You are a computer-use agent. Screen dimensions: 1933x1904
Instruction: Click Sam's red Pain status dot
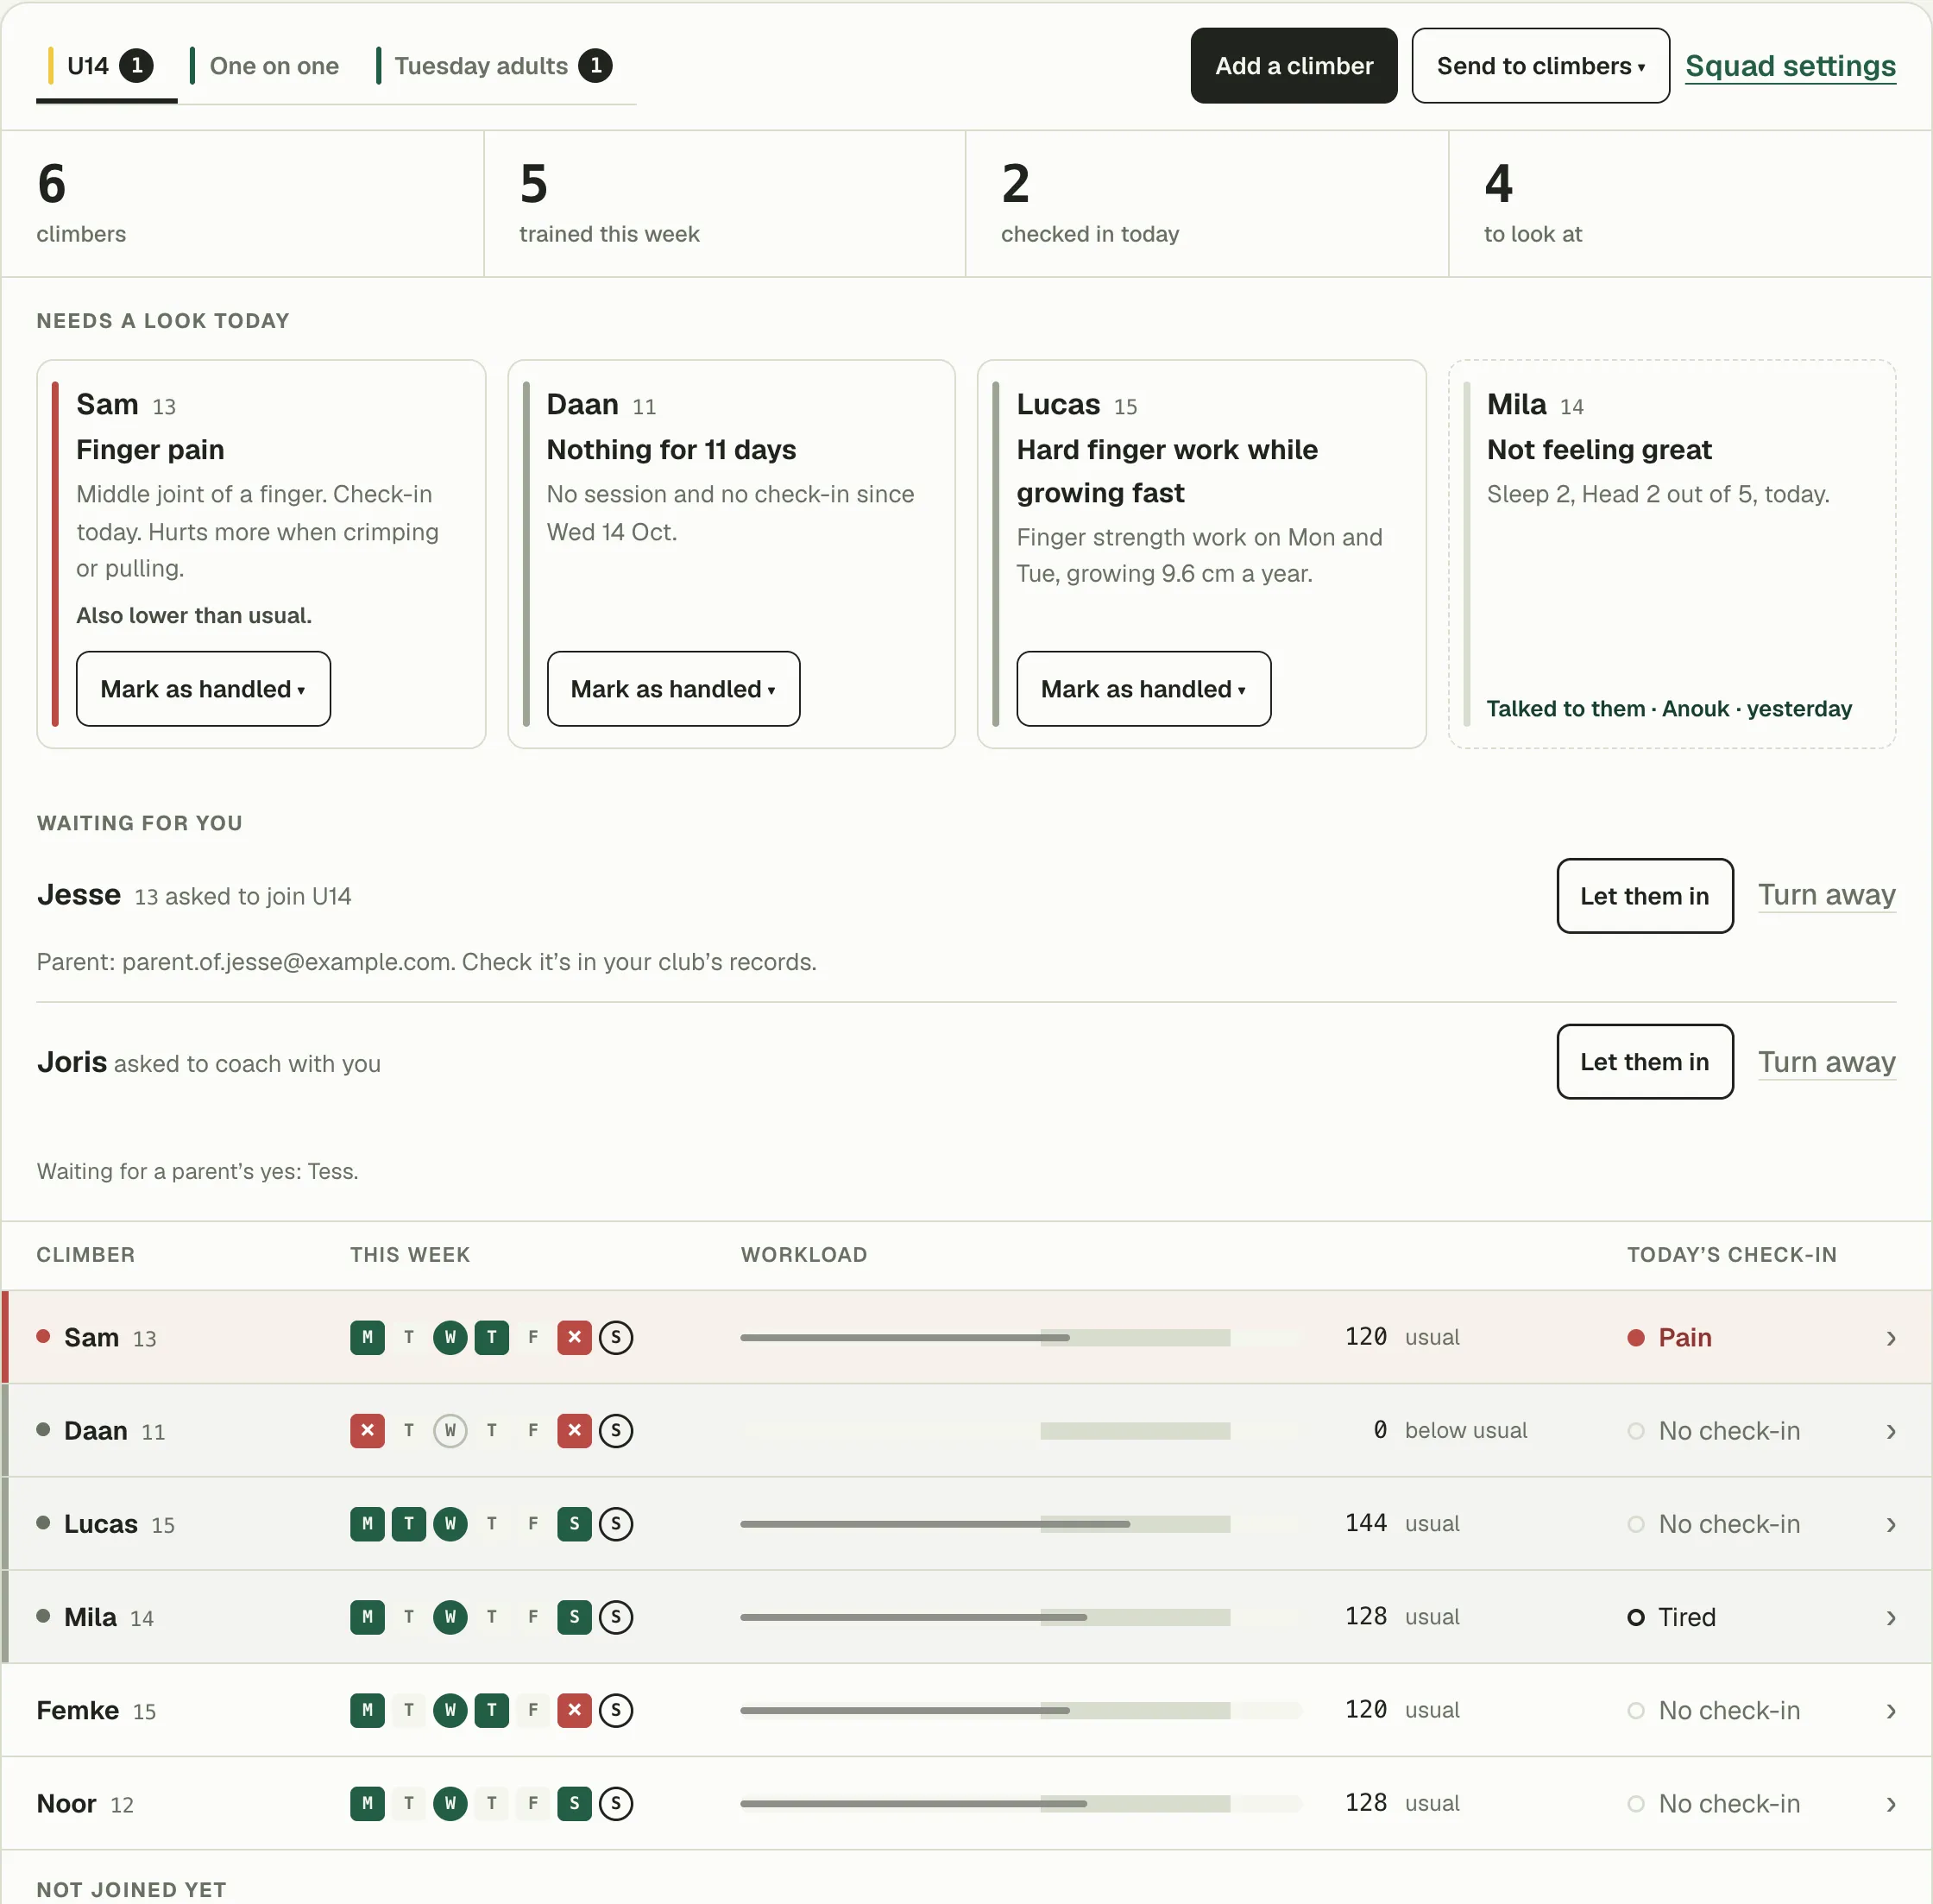pyautogui.click(x=1636, y=1338)
